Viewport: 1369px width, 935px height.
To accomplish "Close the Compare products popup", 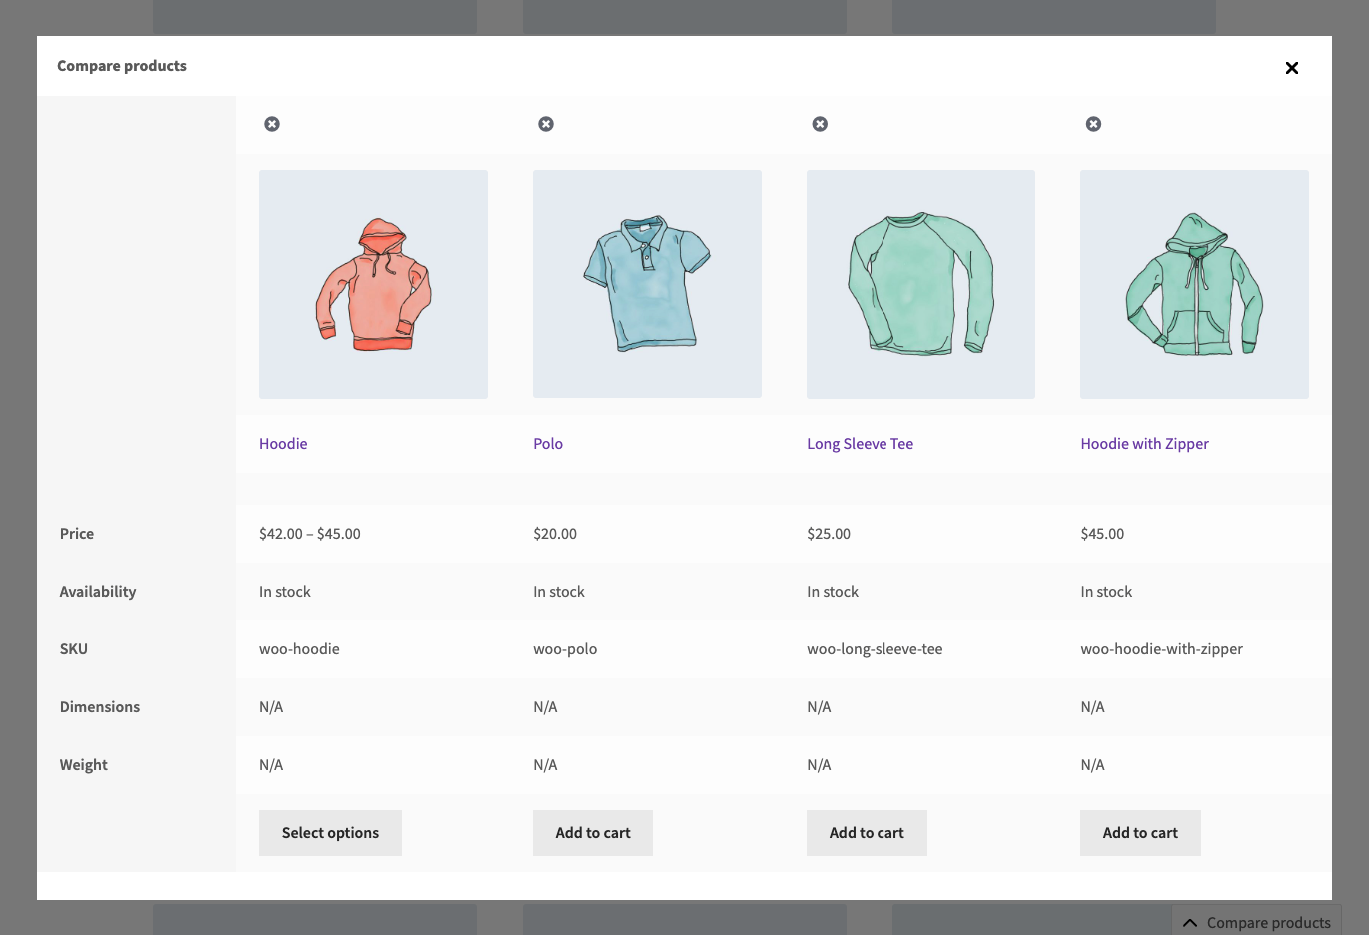I will click(x=1292, y=68).
